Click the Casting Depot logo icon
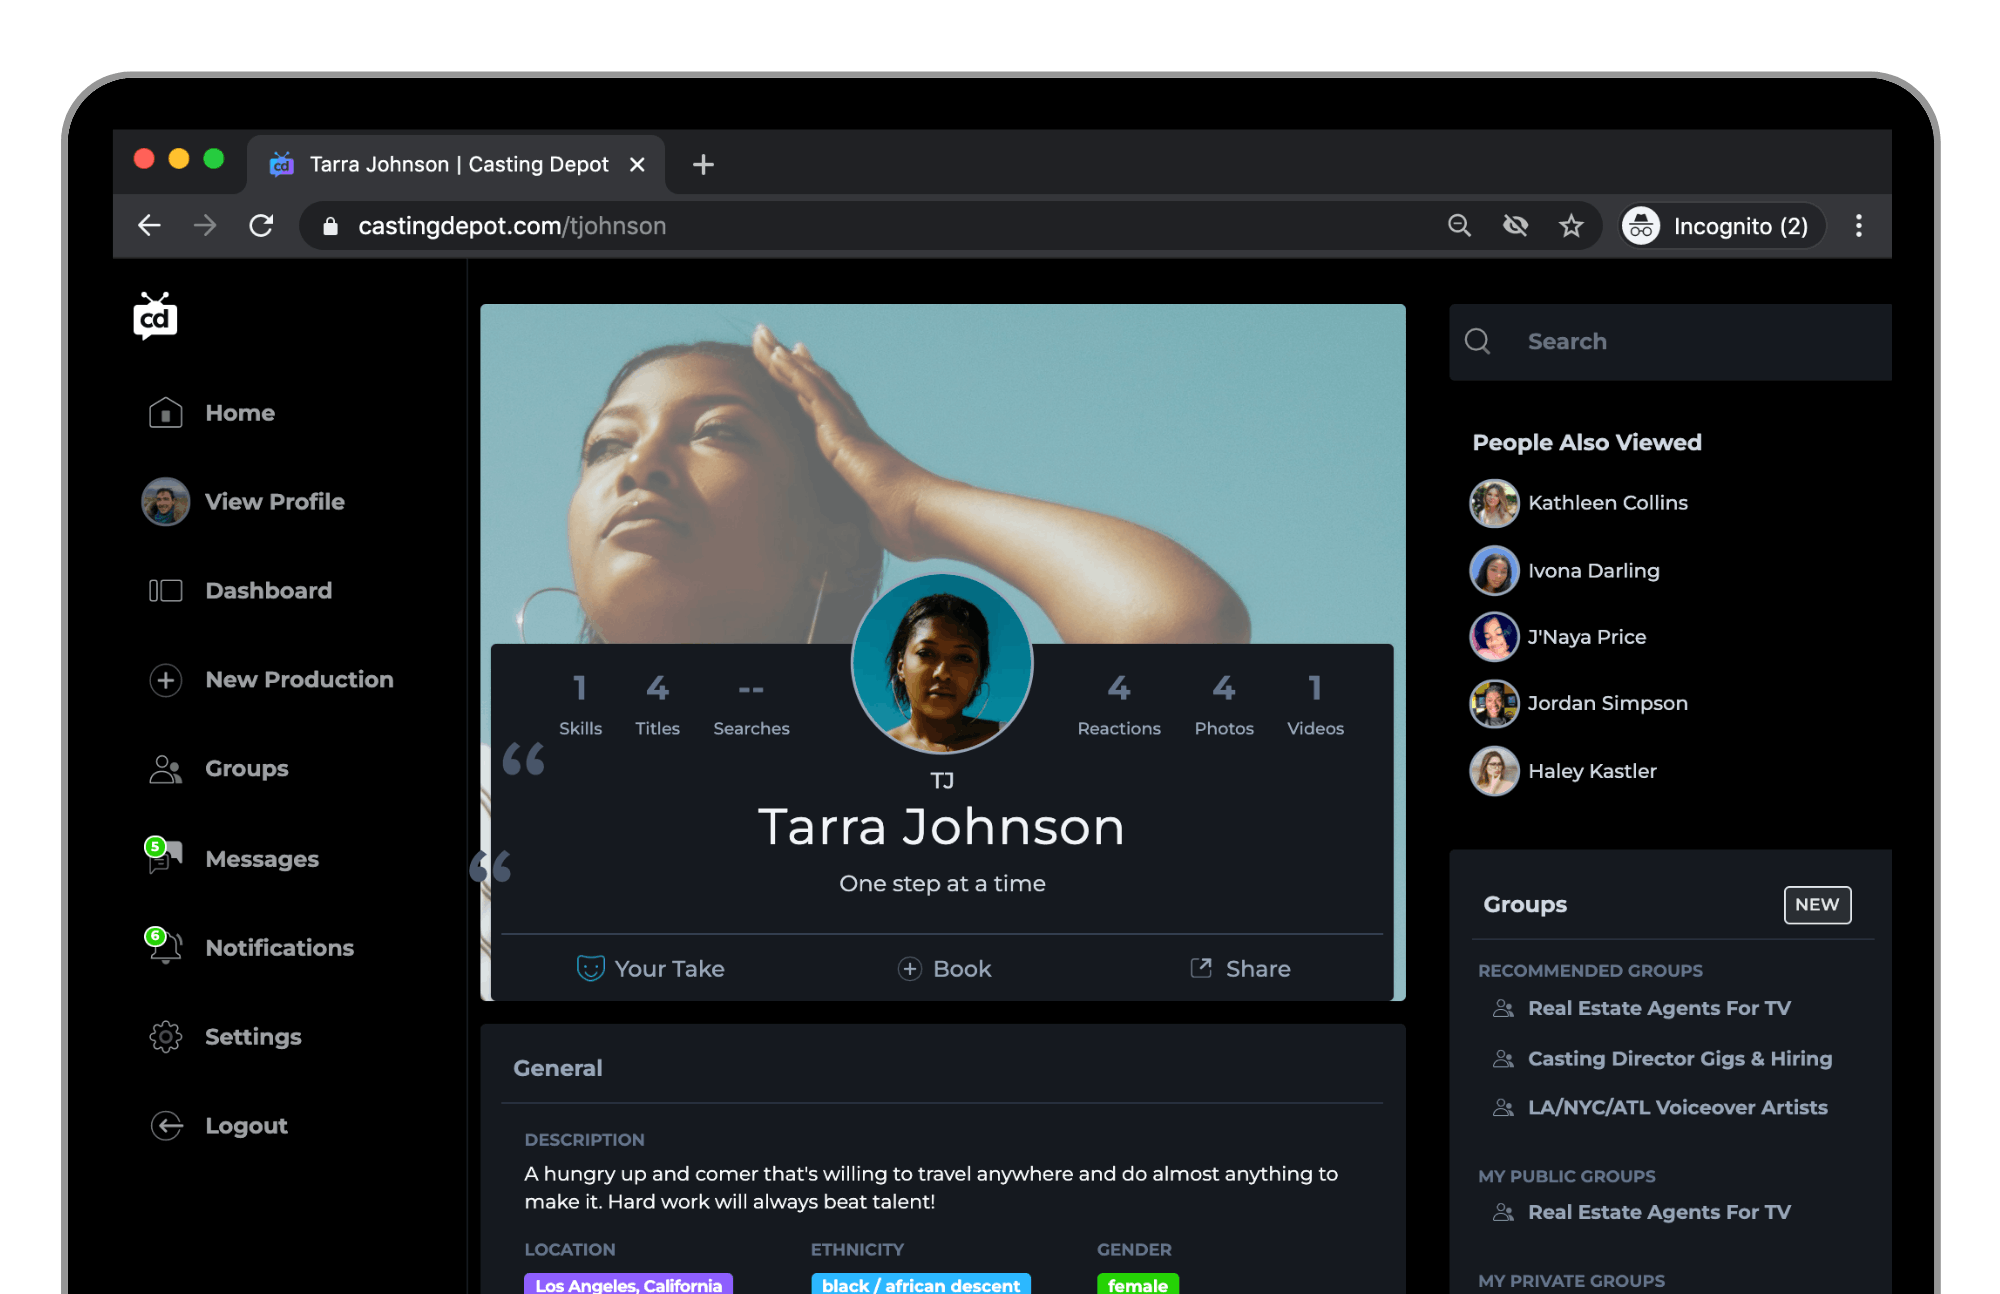The height and width of the screenshot is (1294, 2000). 155,317
